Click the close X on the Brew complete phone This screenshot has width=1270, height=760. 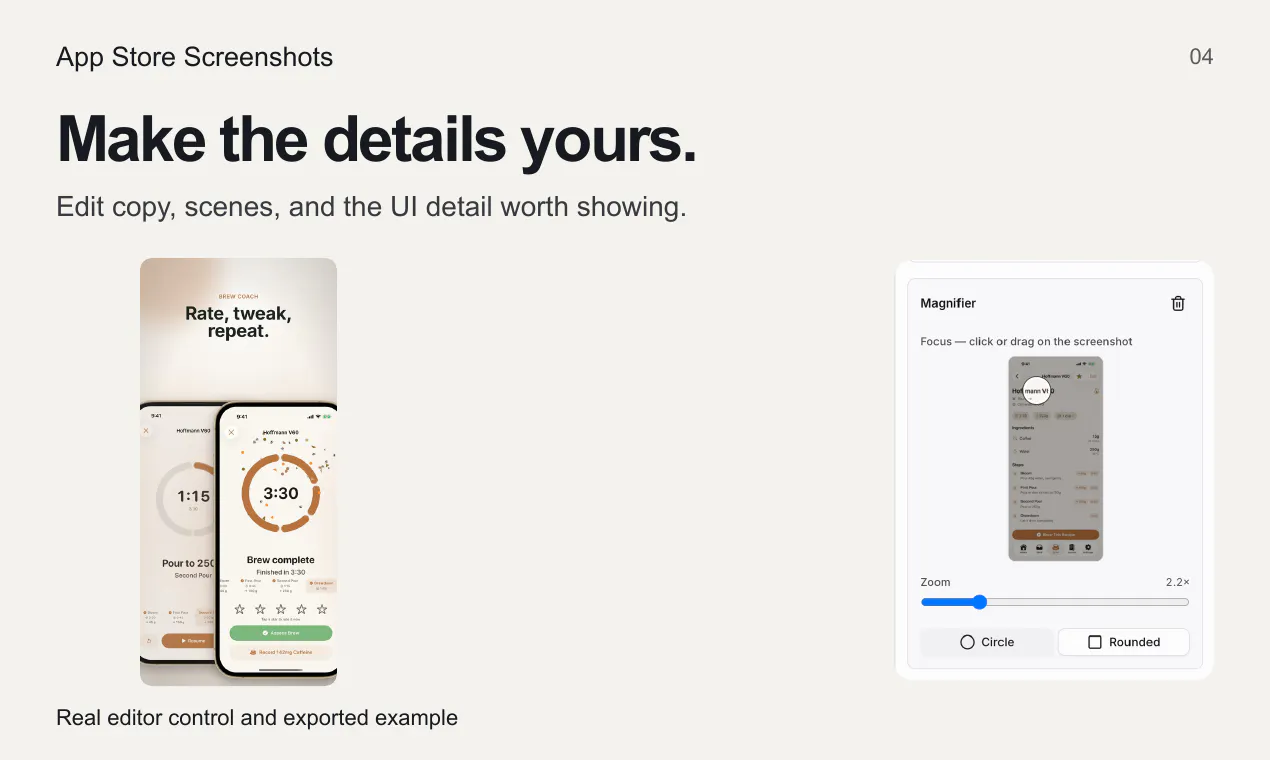231,432
